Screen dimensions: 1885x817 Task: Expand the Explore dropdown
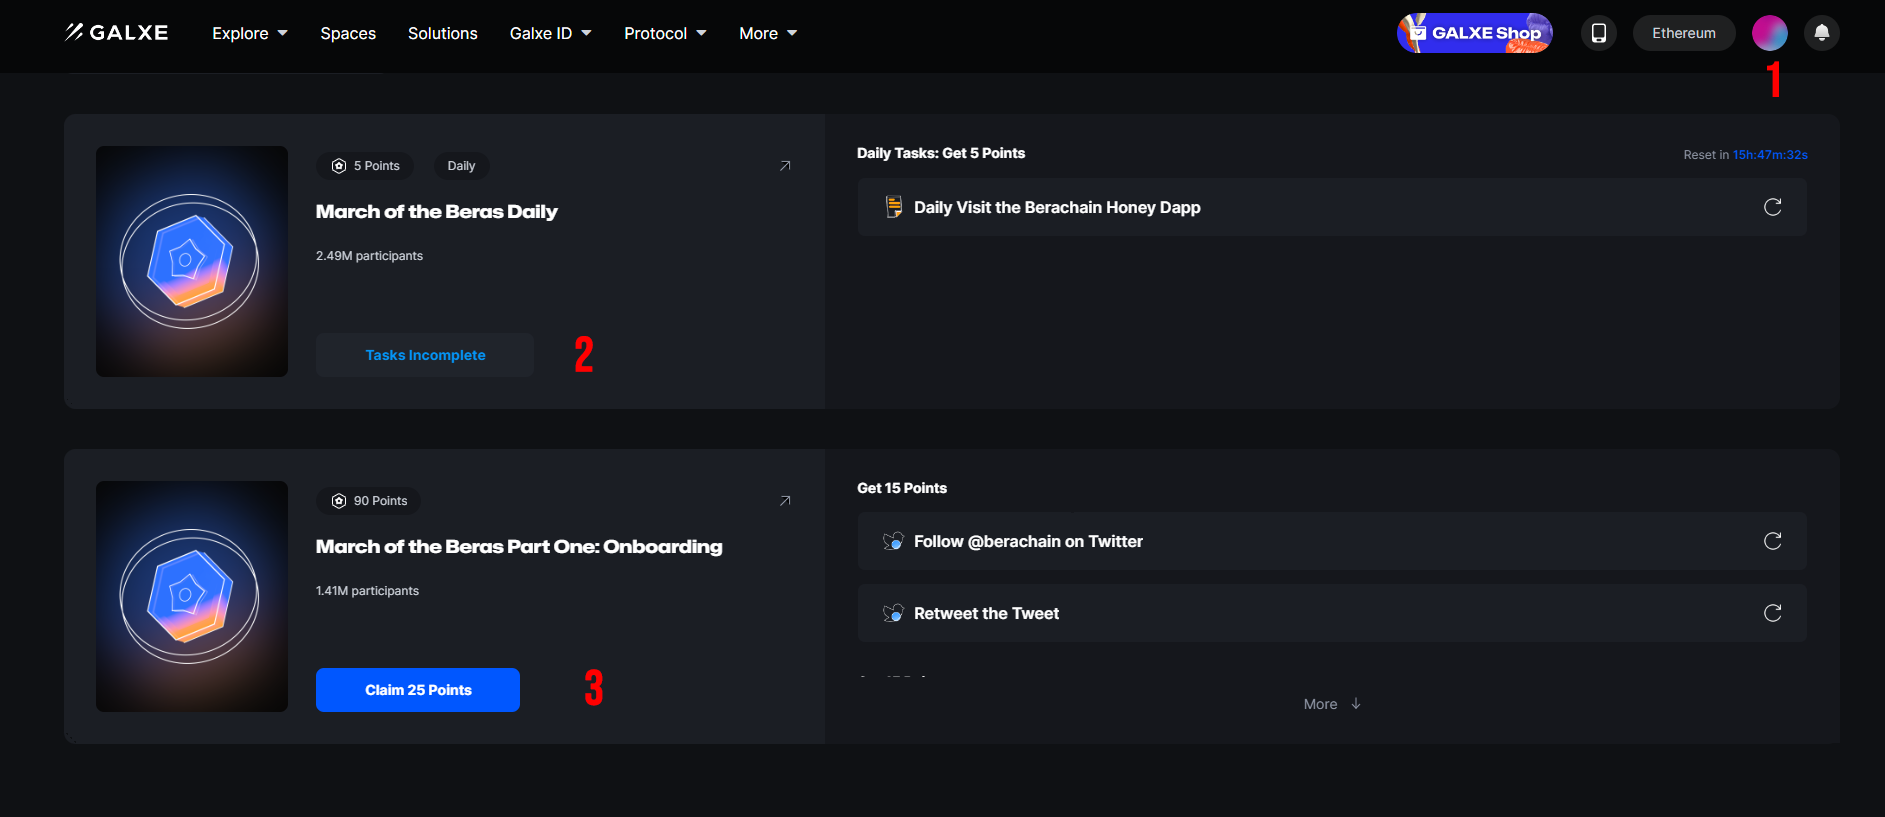click(250, 33)
